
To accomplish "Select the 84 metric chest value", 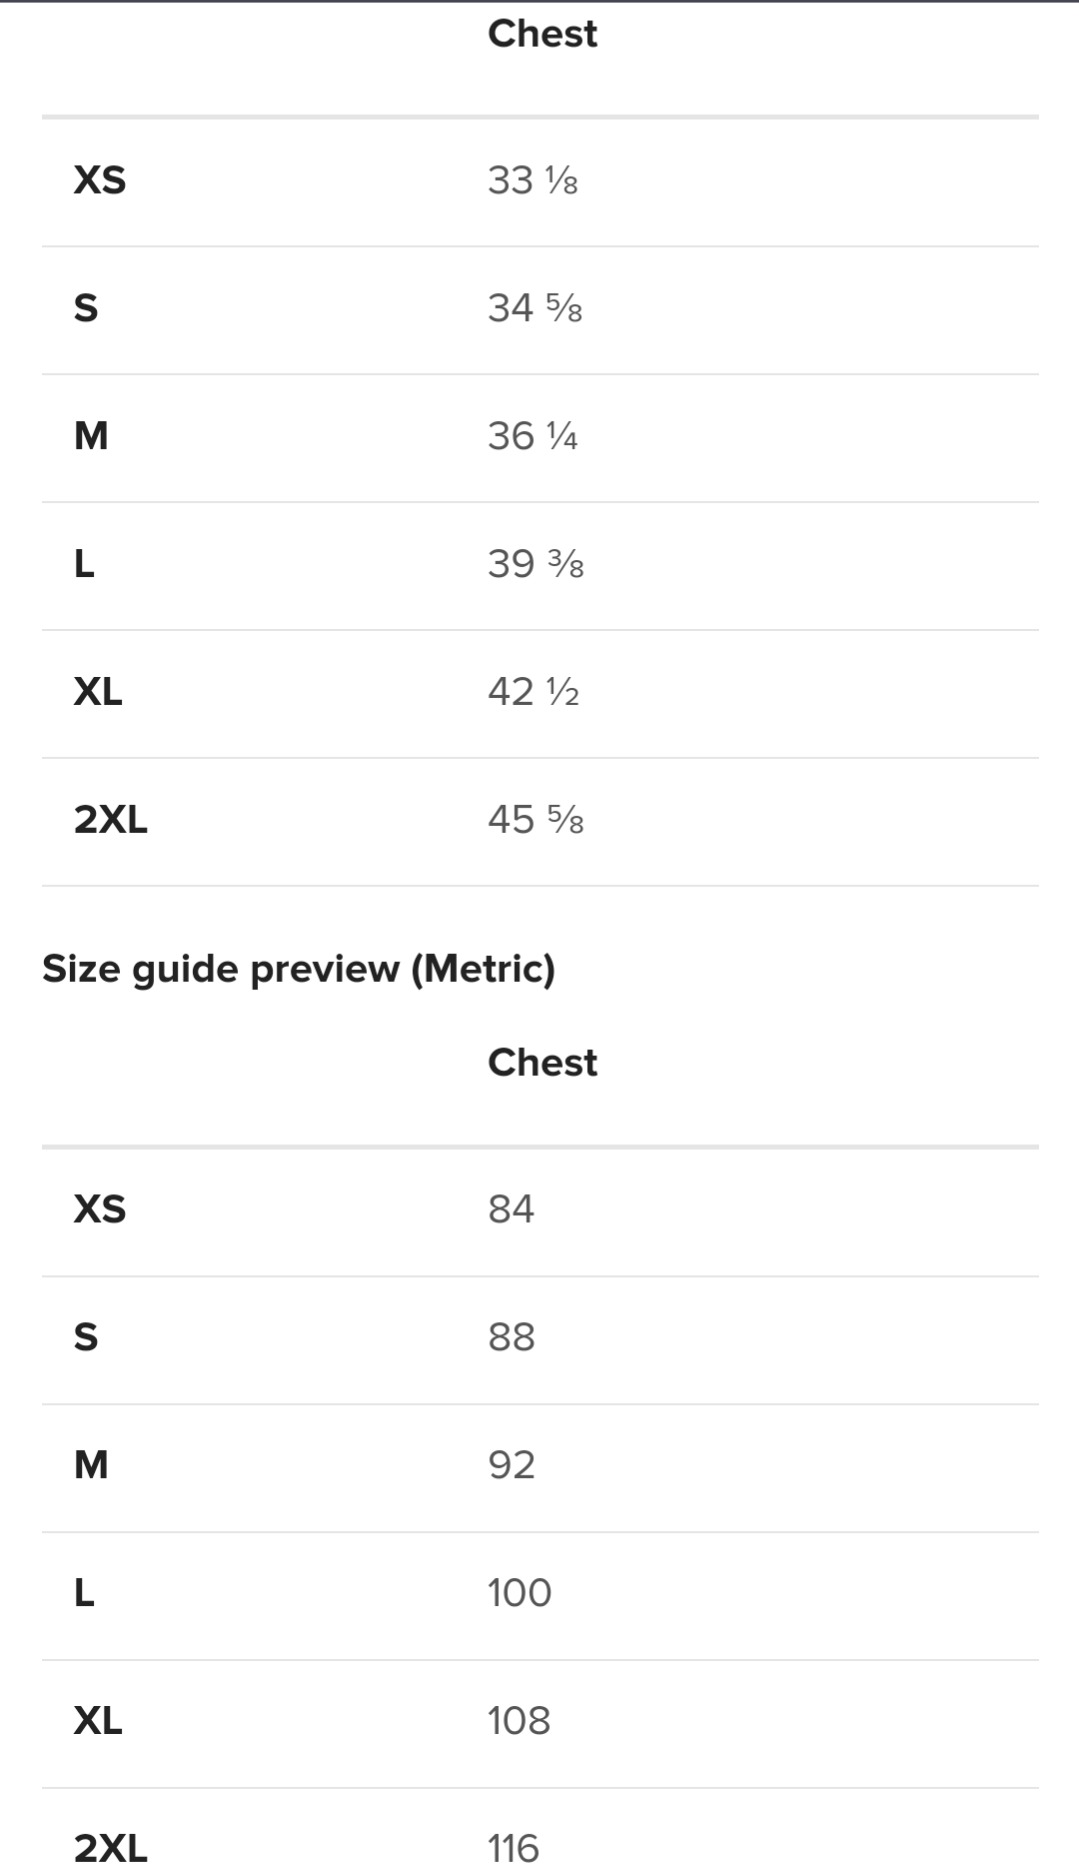I will pos(511,1209).
